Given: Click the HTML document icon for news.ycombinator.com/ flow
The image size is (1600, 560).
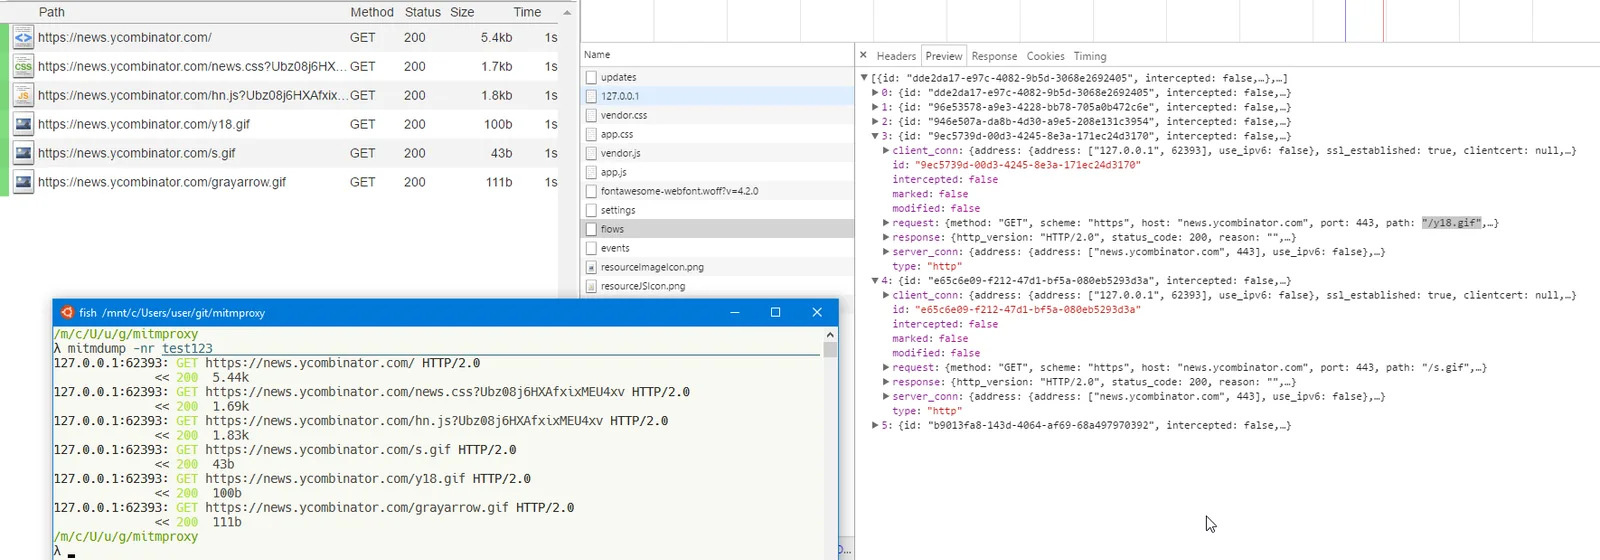Looking at the screenshot, I should click(23, 38).
